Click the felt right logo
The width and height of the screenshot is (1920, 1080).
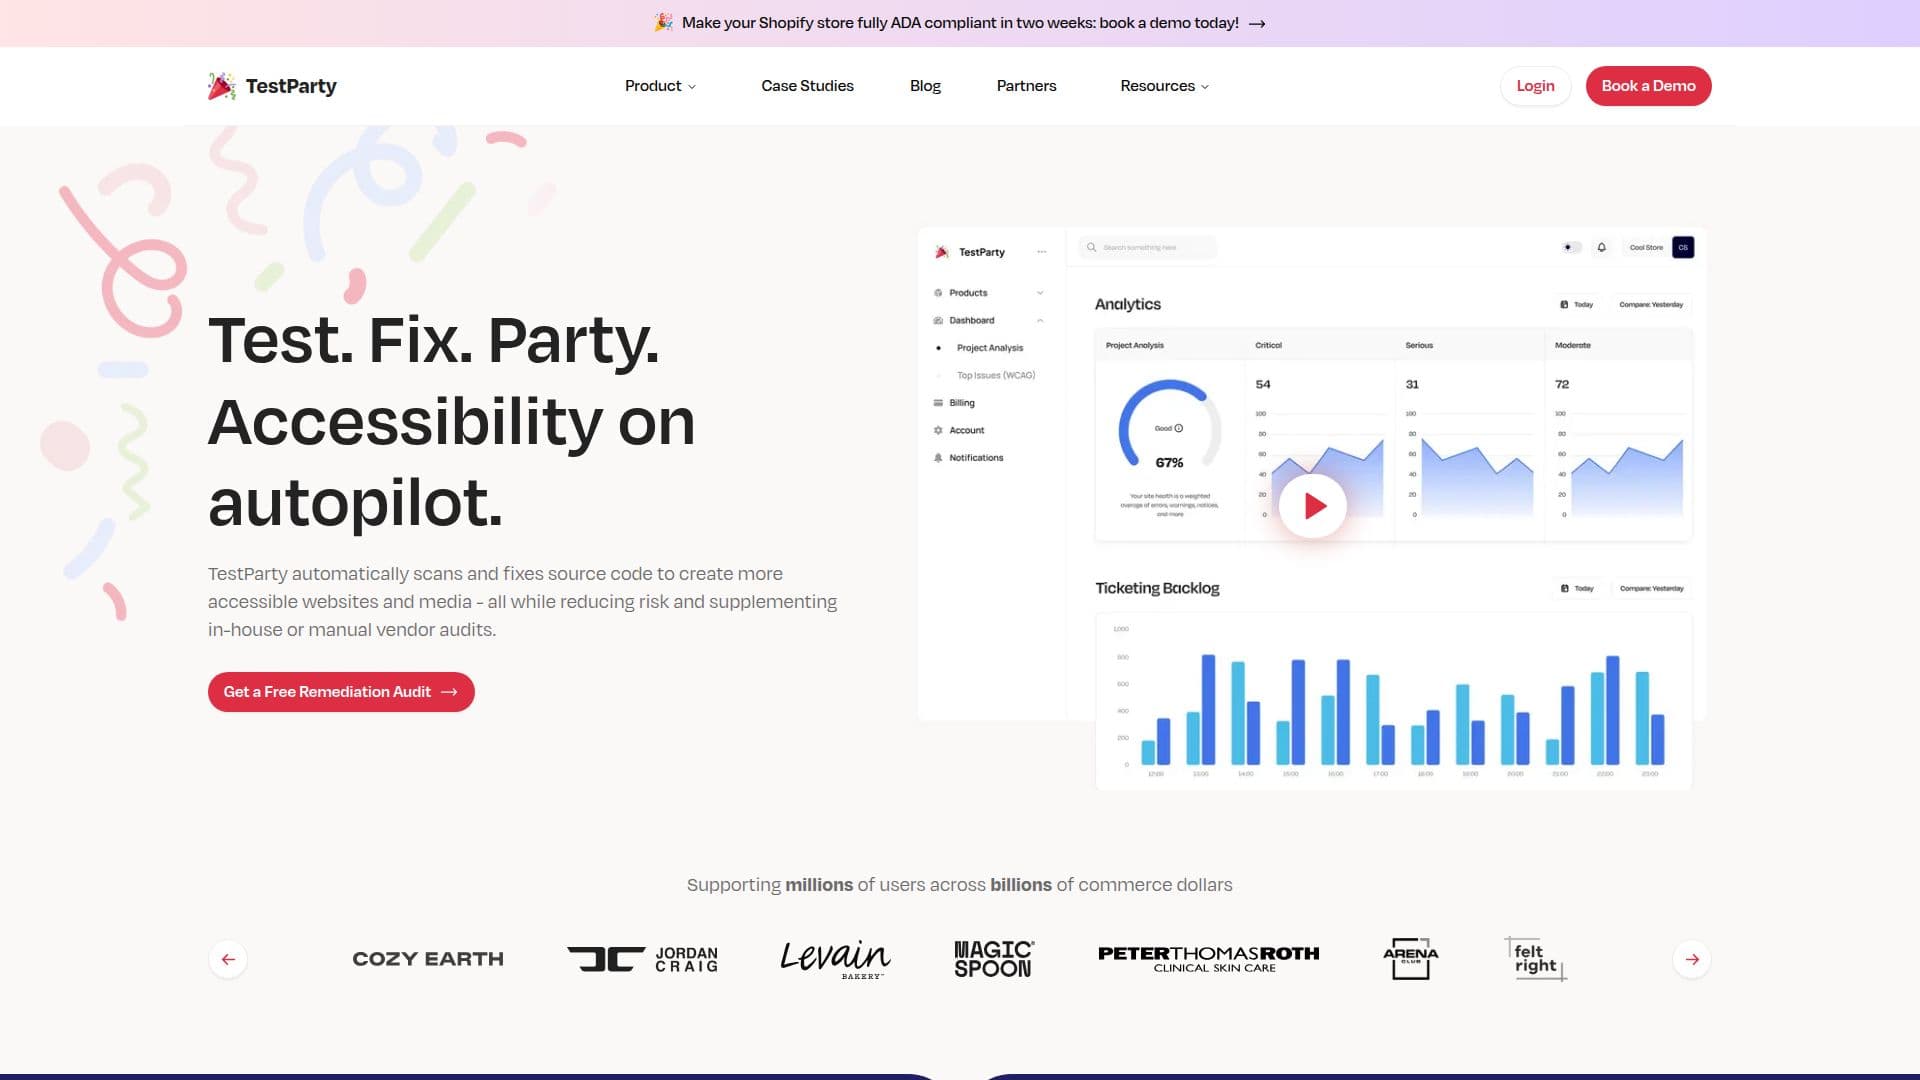(1536, 959)
